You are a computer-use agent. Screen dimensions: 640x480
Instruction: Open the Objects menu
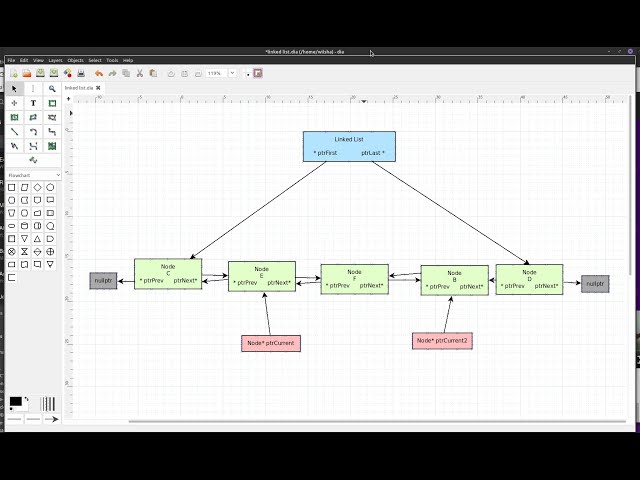point(76,60)
